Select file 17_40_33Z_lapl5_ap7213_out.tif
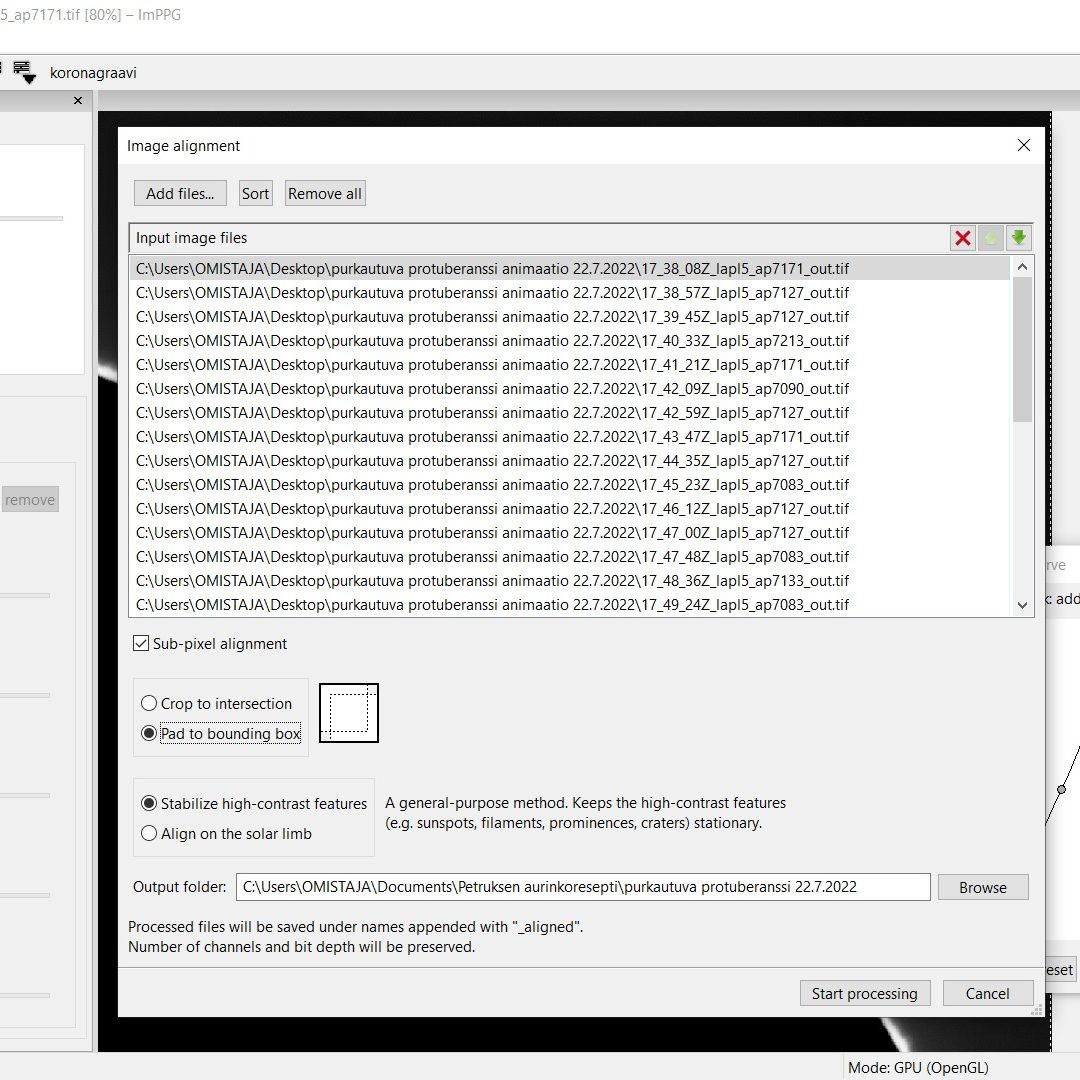The height and width of the screenshot is (1080, 1080). [569, 341]
